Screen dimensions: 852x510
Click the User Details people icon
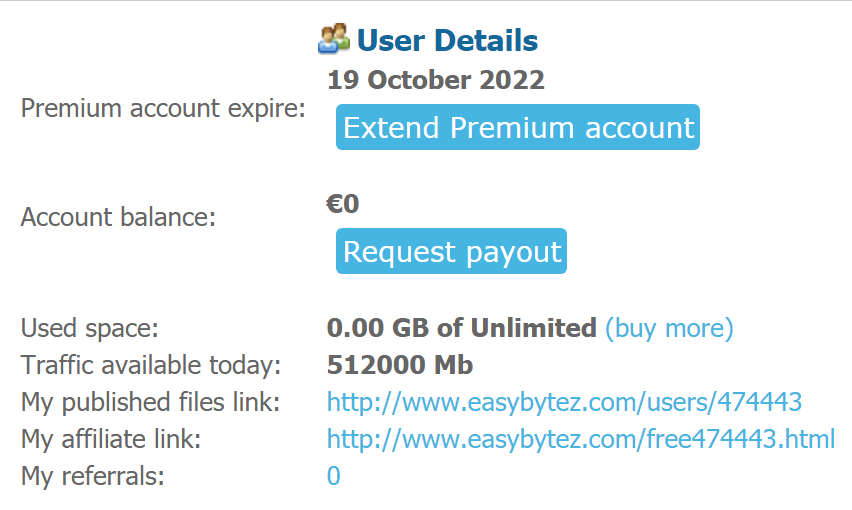coord(334,40)
